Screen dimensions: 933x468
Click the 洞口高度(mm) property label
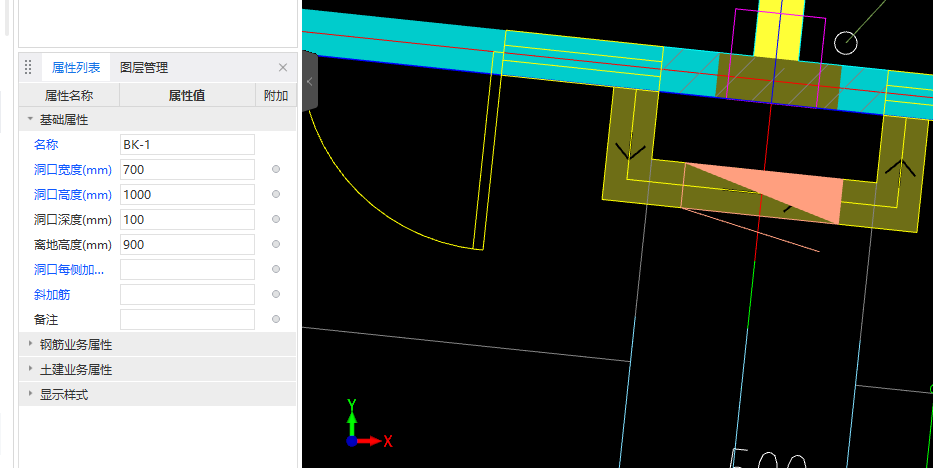tap(73, 194)
